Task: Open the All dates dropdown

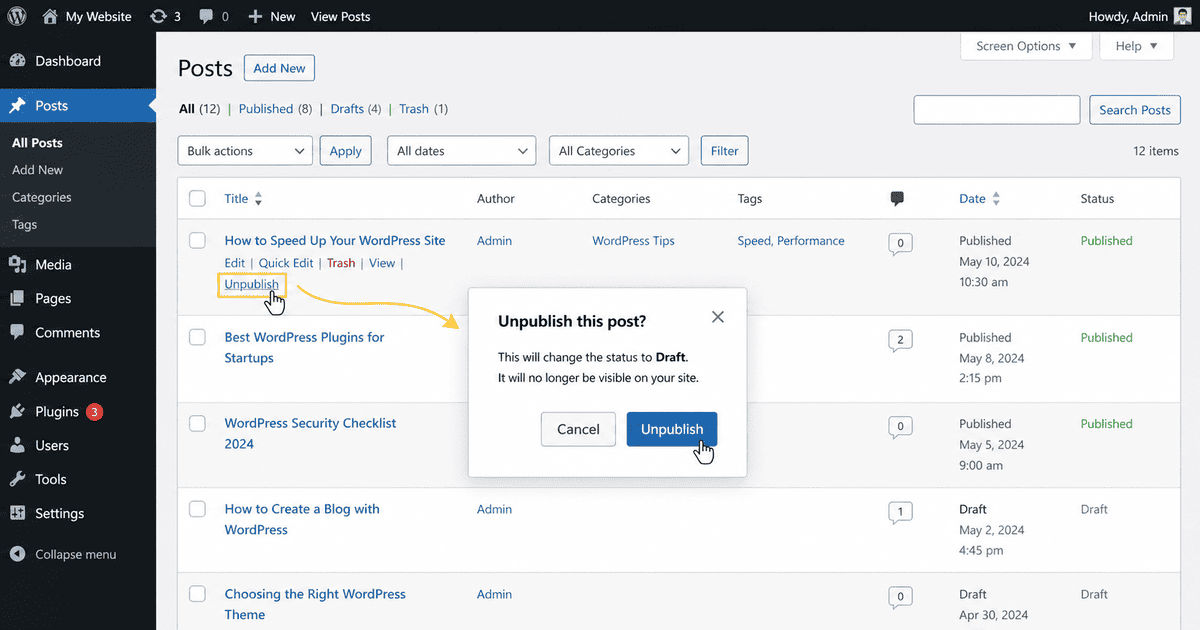Action: tap(461, 151)
